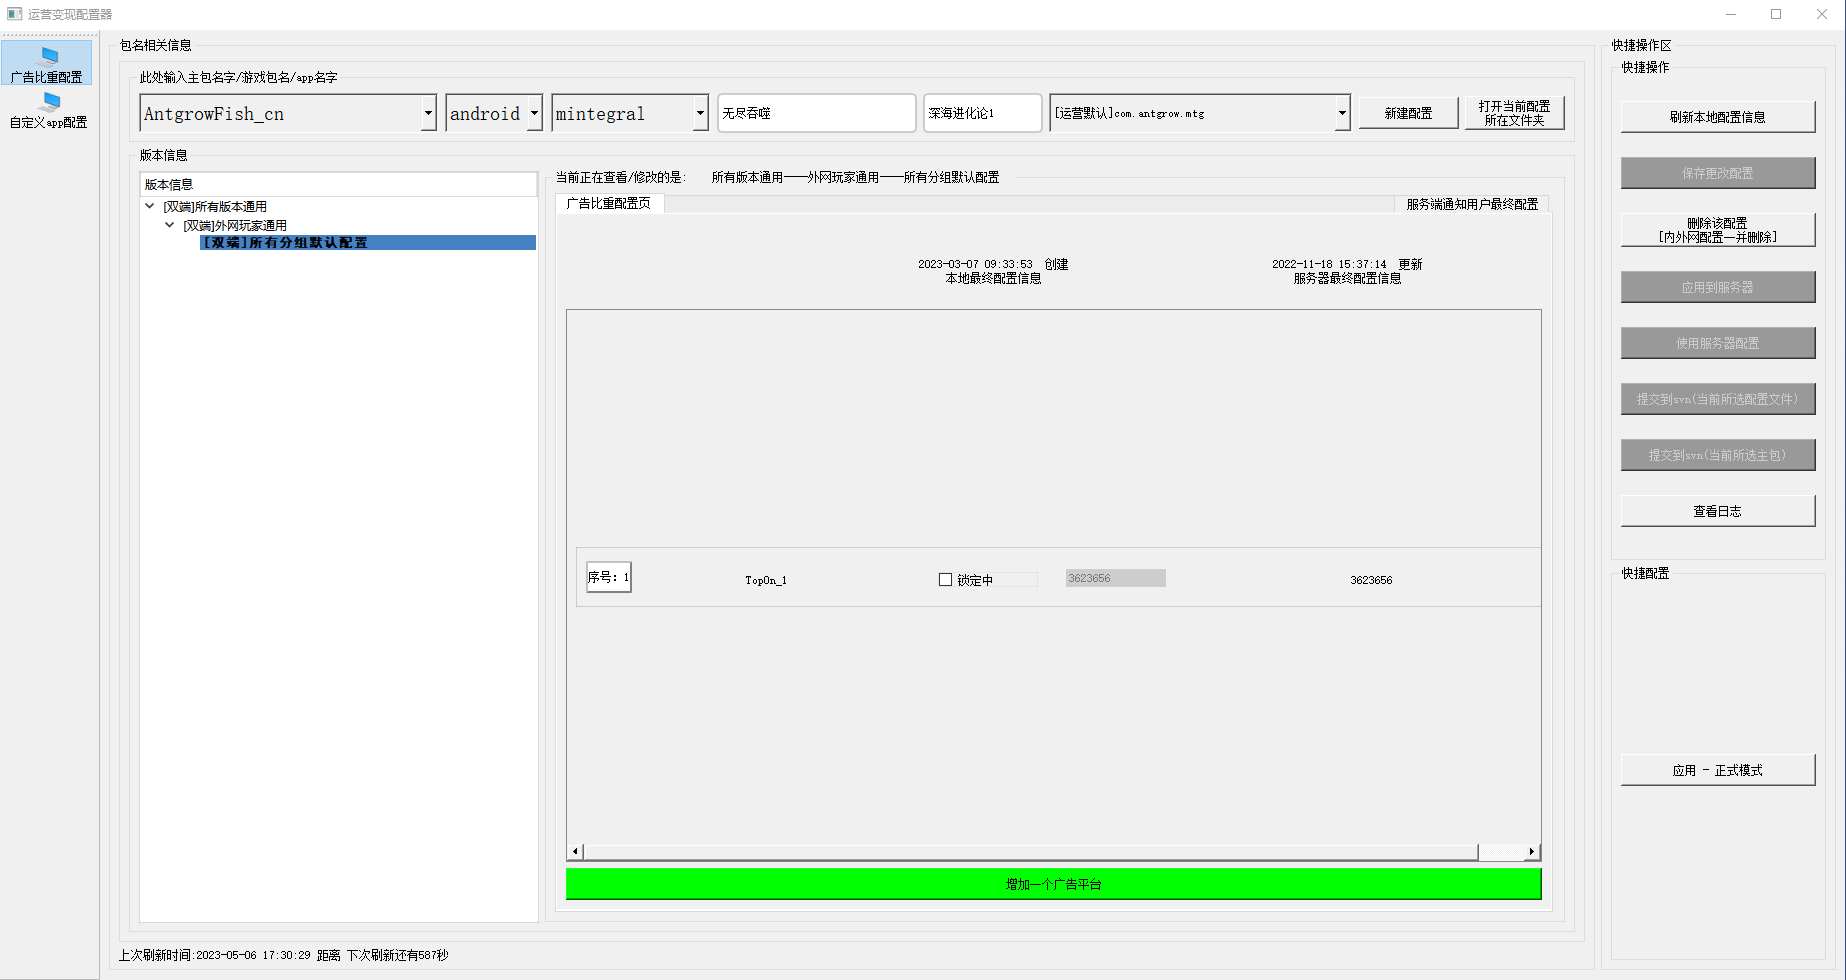Select the [双端]外网玩家通用 tree label
The image size is (1846, 980).
coord(235,226)
